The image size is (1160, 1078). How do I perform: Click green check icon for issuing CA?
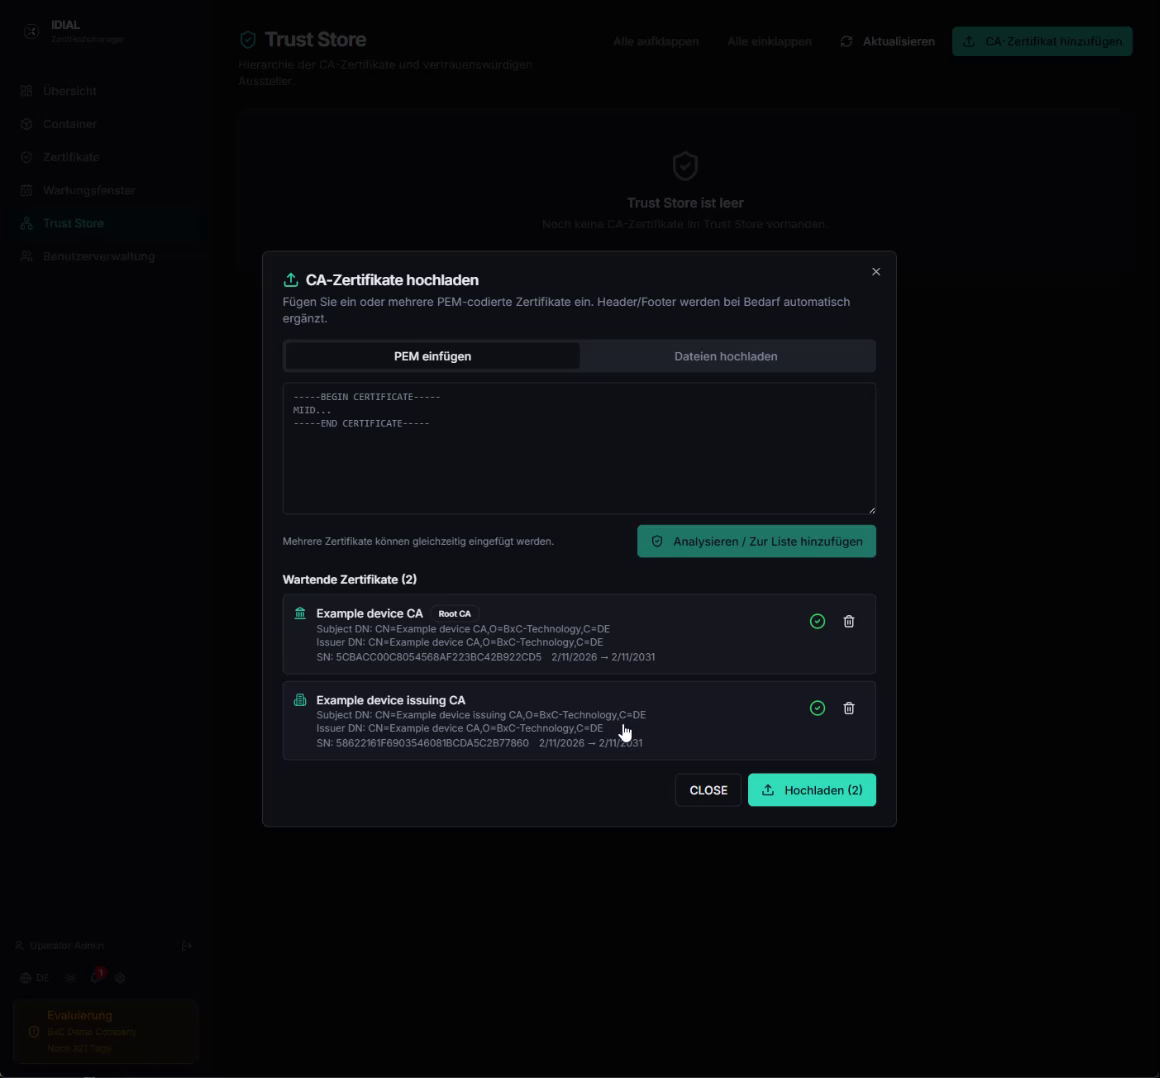pyautogui.click(x=817, y=708)
